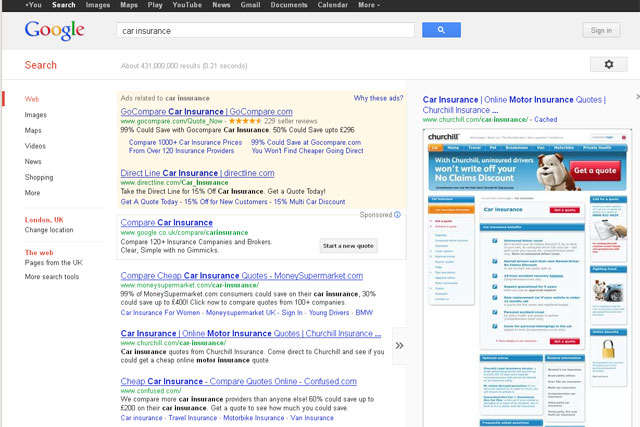Click the Start a new quote button
This screenshot has width=640, height=427.
348,246
